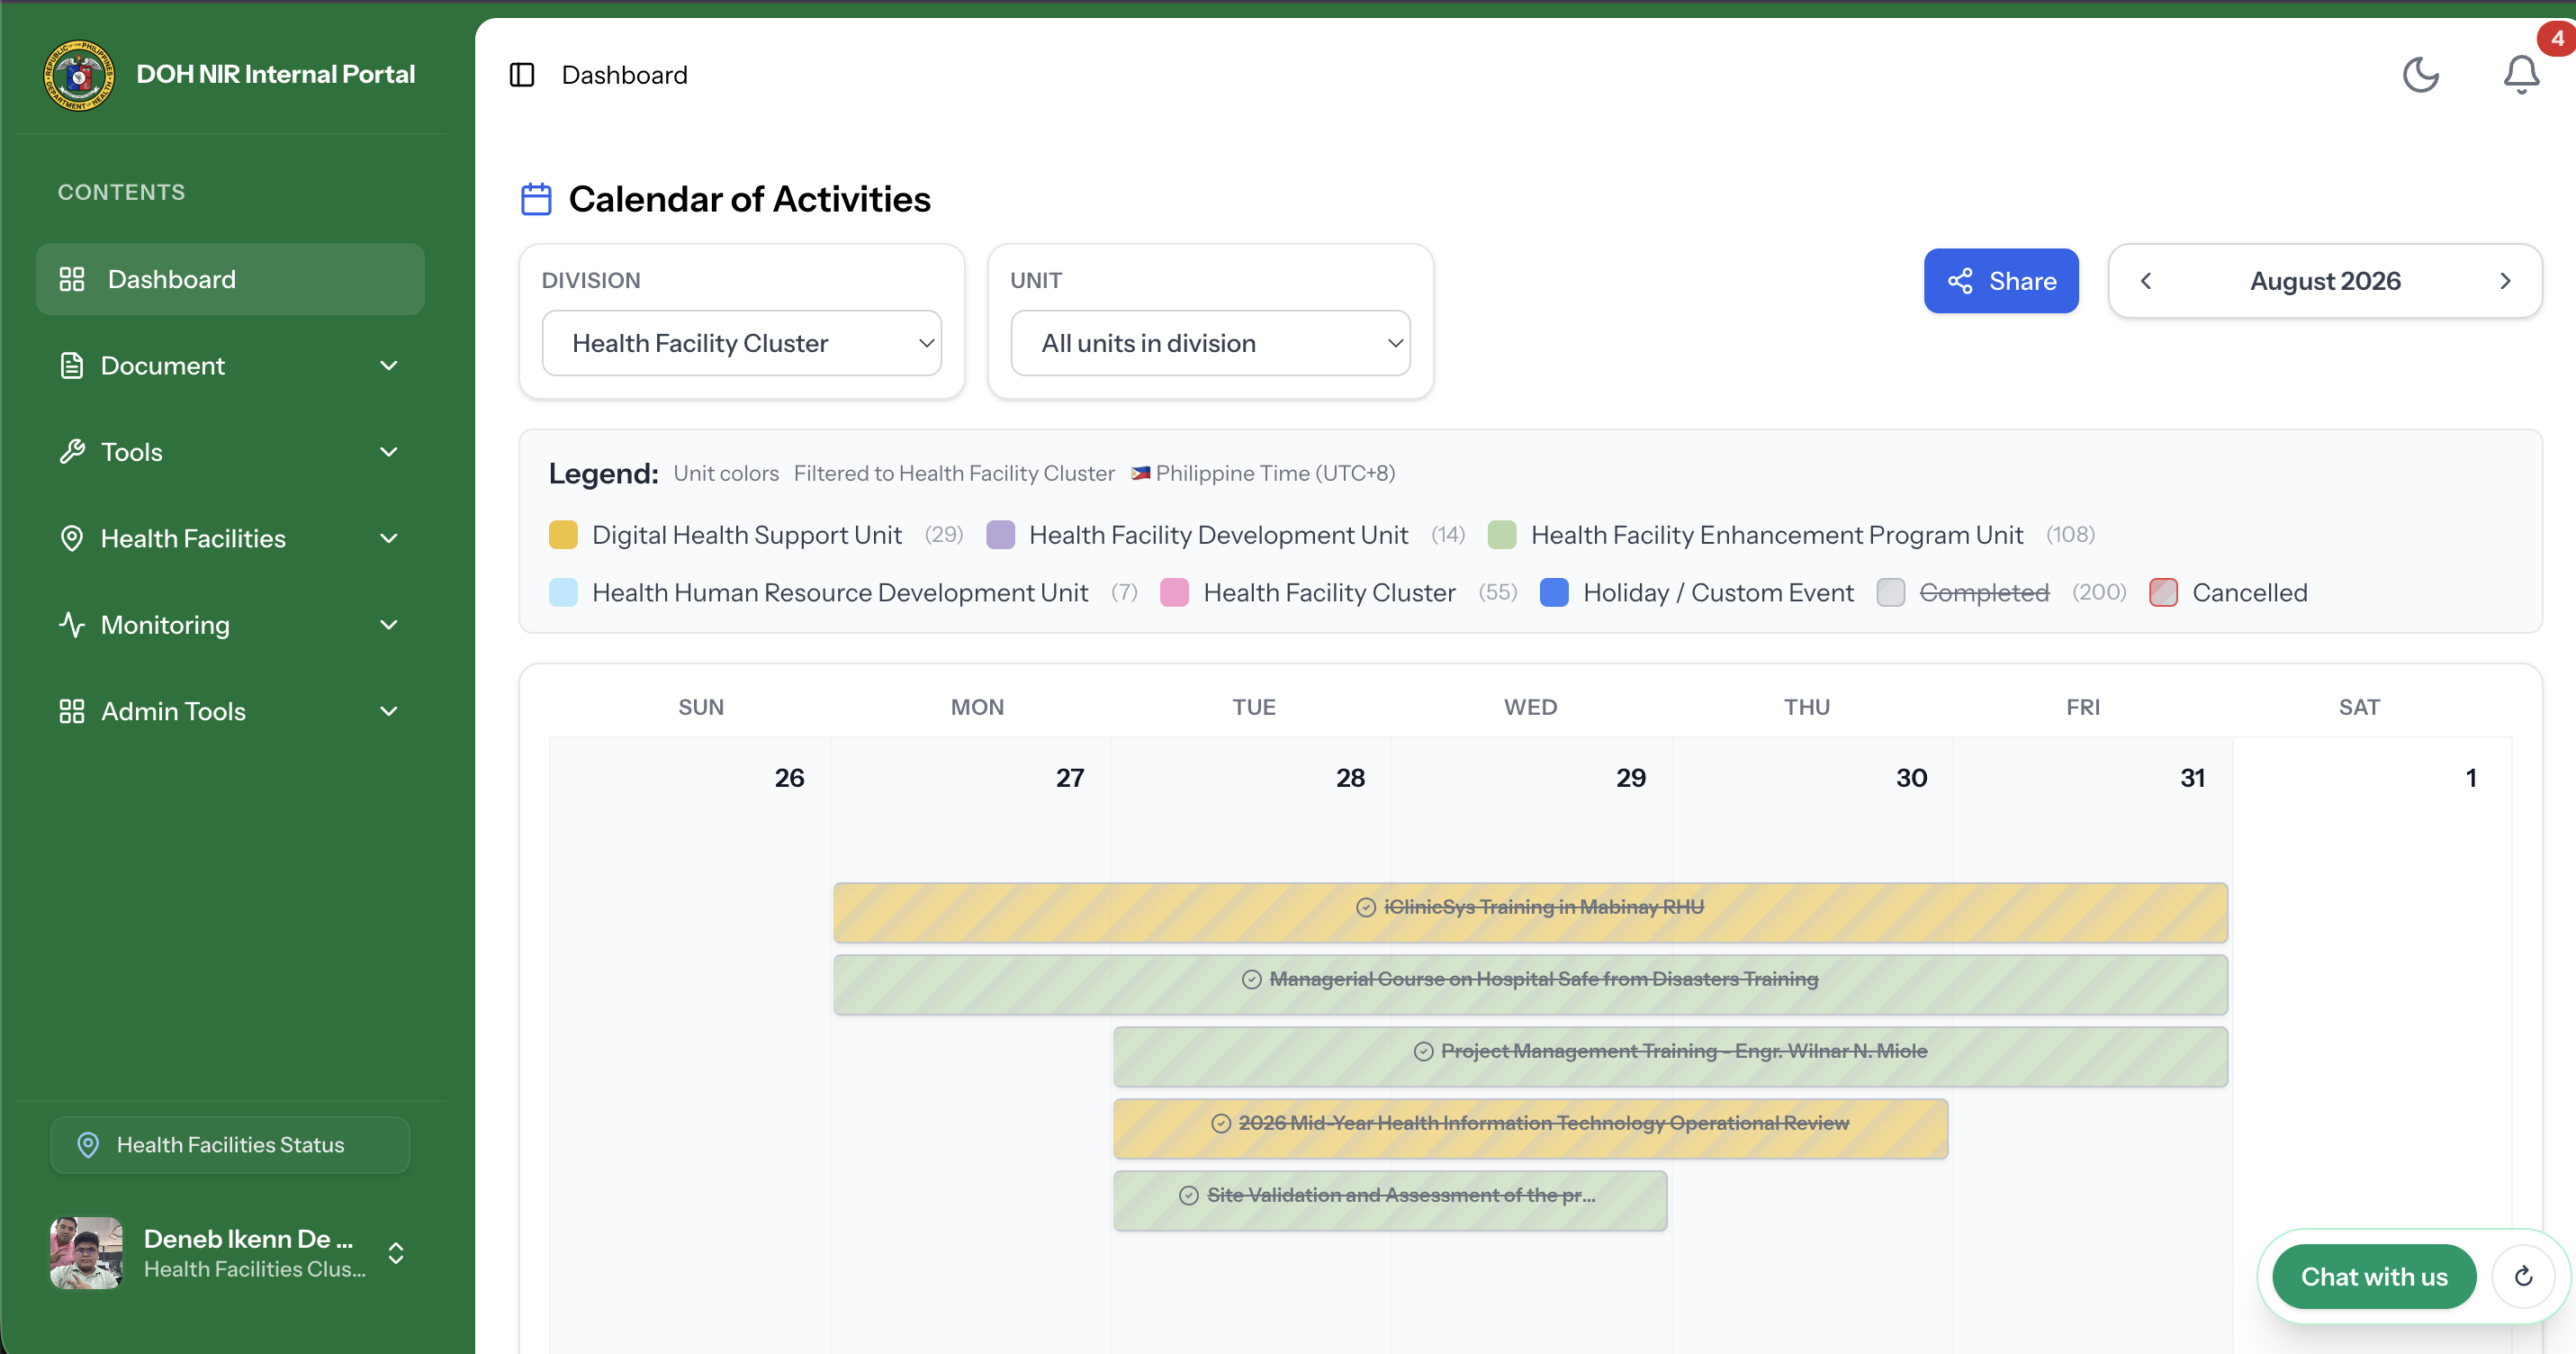
Task: Click the Dashboard grid icon in sidebar
Action: [72, 279]
